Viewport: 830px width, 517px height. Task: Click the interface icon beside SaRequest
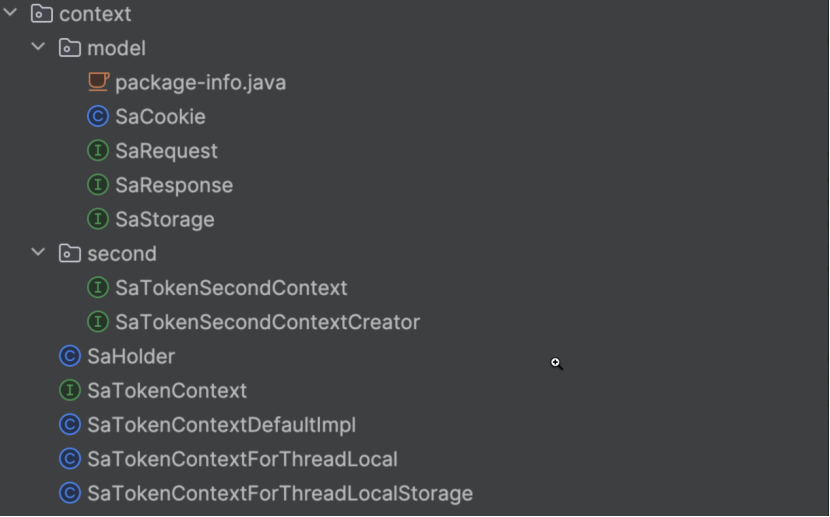tap(98, 151)
